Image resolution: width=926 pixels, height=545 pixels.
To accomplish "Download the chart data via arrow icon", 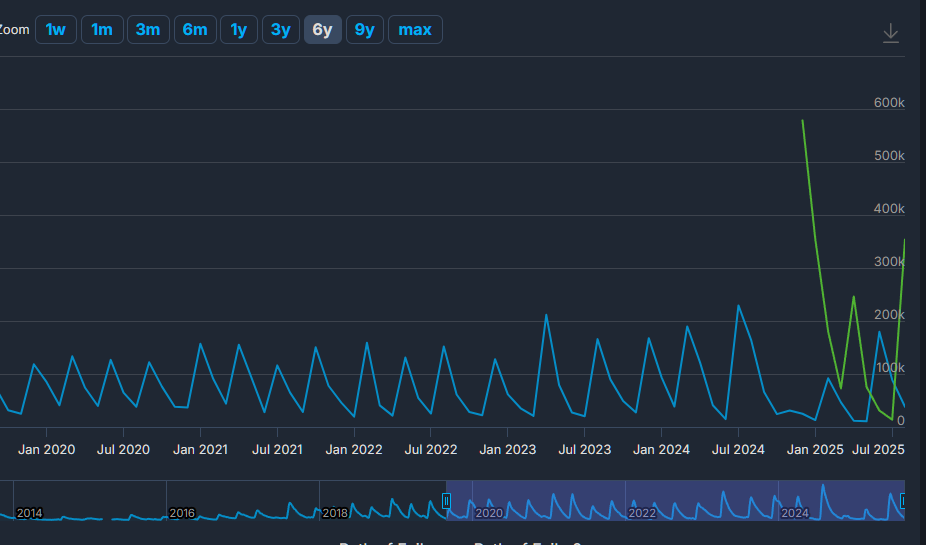I will click(x=891, y=33).
